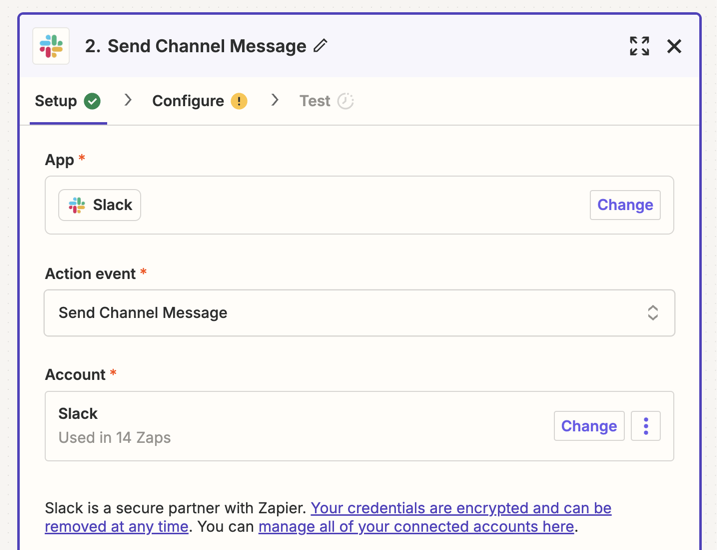717x550 pixels.
Task: Open manage all connected accounts link
Action: pyautogui.click(x=416, y=527)
